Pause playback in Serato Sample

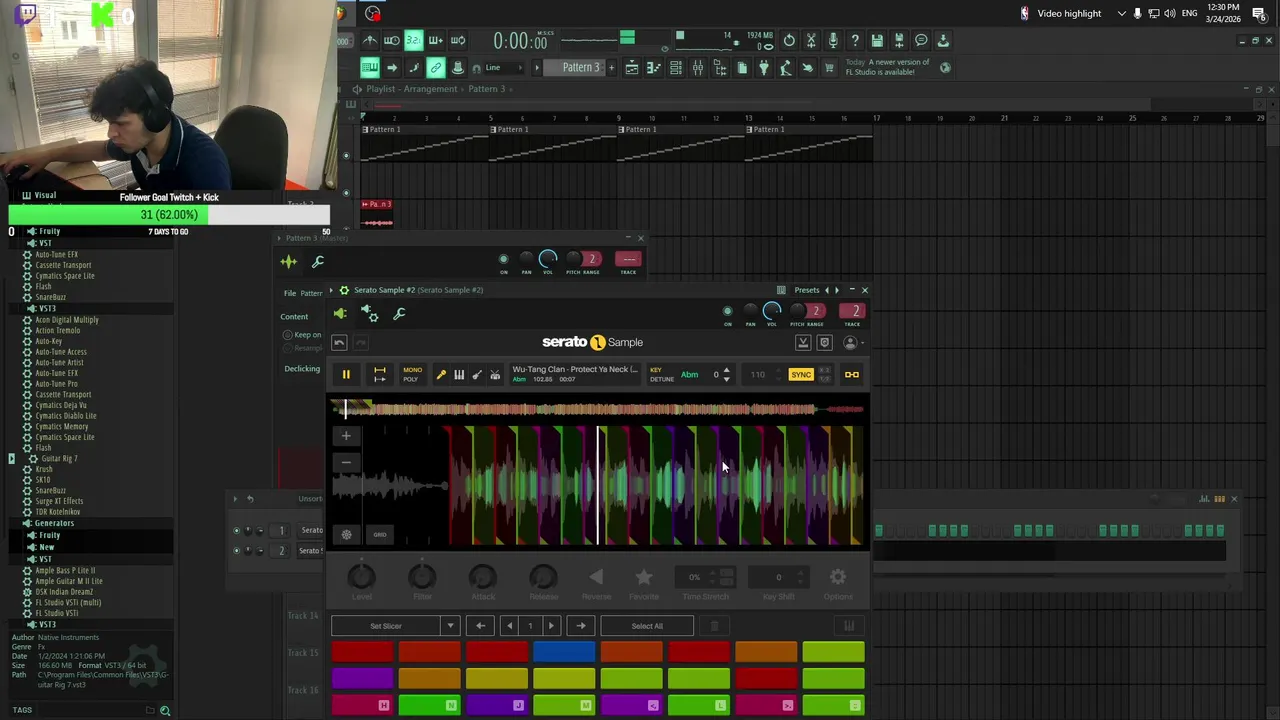pyautogui.click(x=346, y=374)
